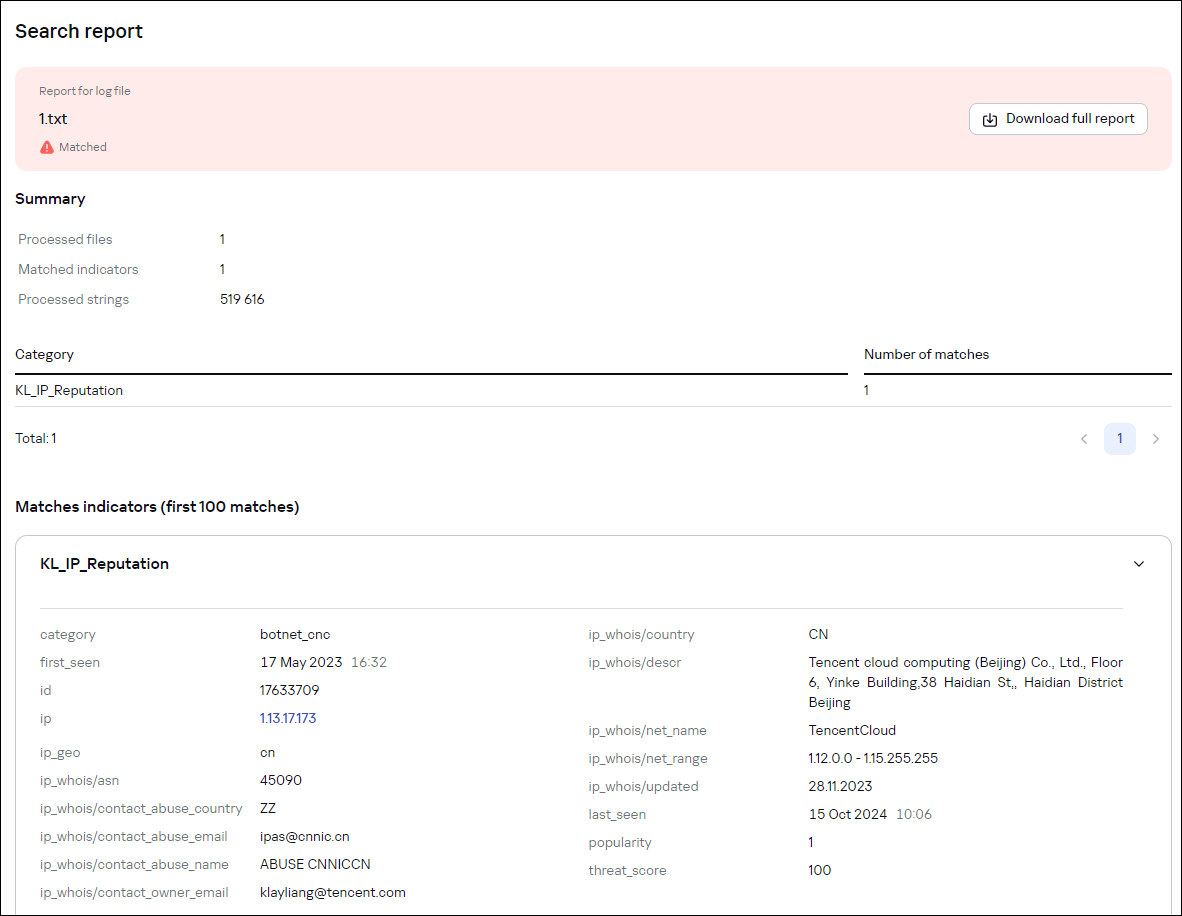1182x916 pixels.
Task: Click the red warning triangle next to Matched
Action: tap(46, 146)
